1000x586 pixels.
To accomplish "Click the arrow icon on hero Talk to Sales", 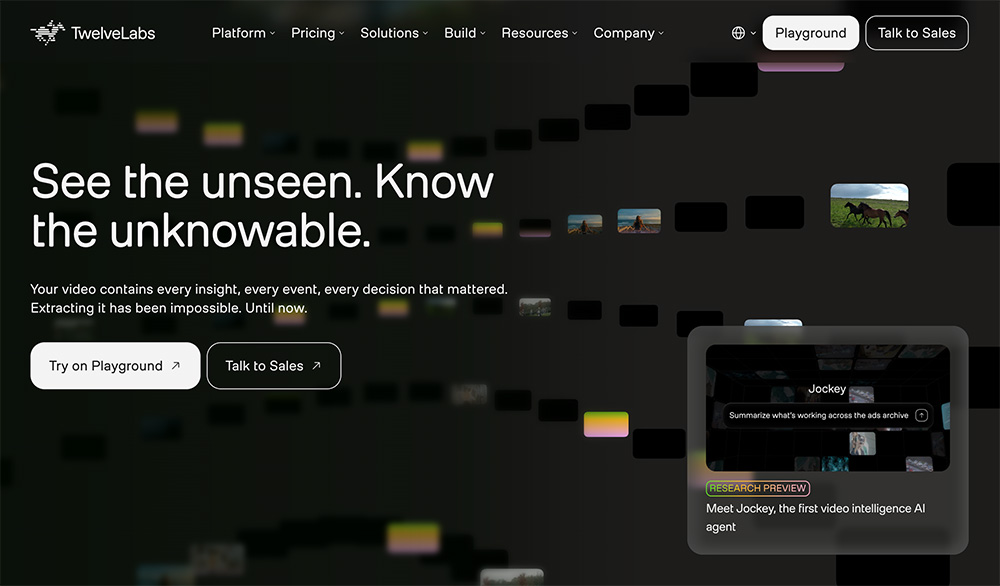I will click(316, 365).
